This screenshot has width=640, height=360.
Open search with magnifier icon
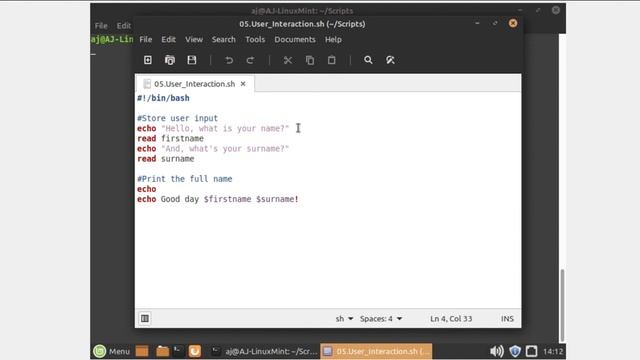click(x=368, y=60)
